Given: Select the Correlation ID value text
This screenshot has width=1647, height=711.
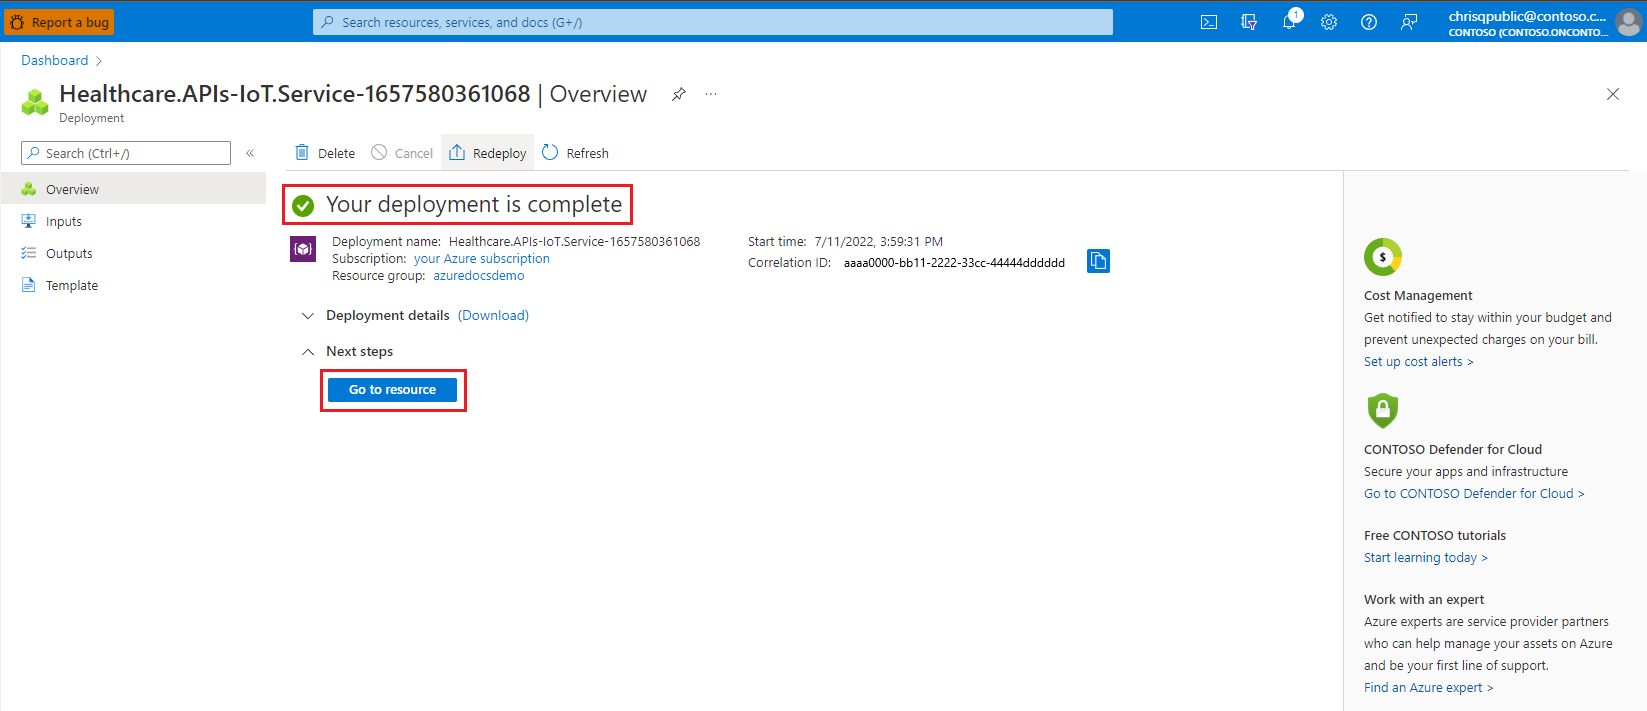Looking at the screenshot, I should coord(954,263).
